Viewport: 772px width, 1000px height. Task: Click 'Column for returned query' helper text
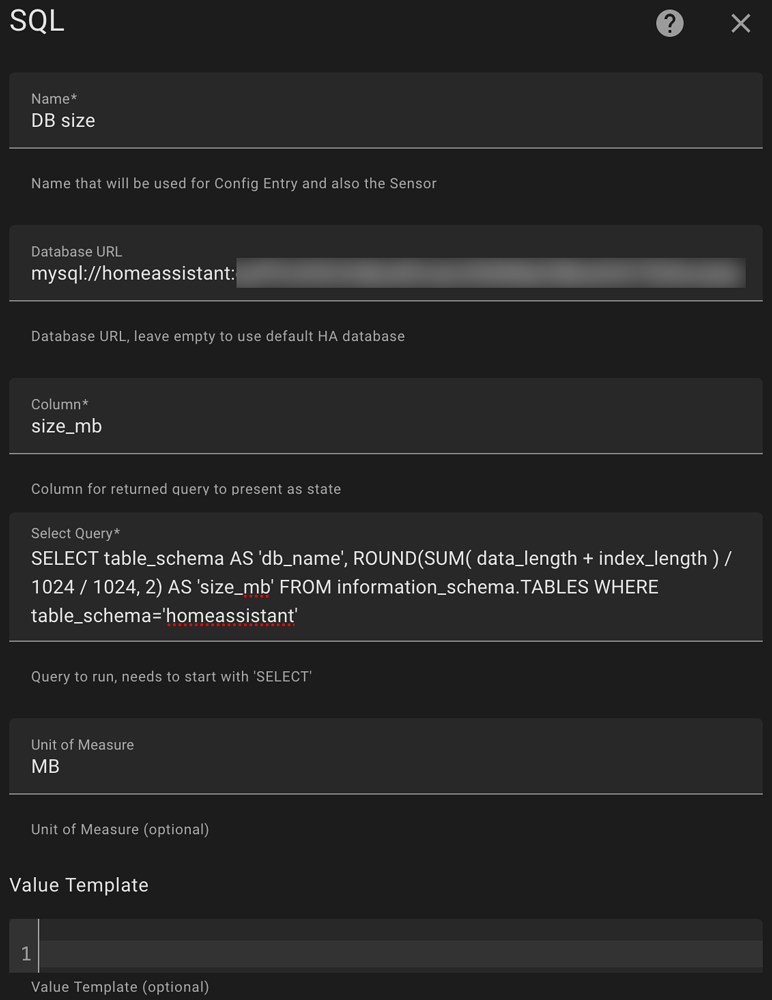186,489
